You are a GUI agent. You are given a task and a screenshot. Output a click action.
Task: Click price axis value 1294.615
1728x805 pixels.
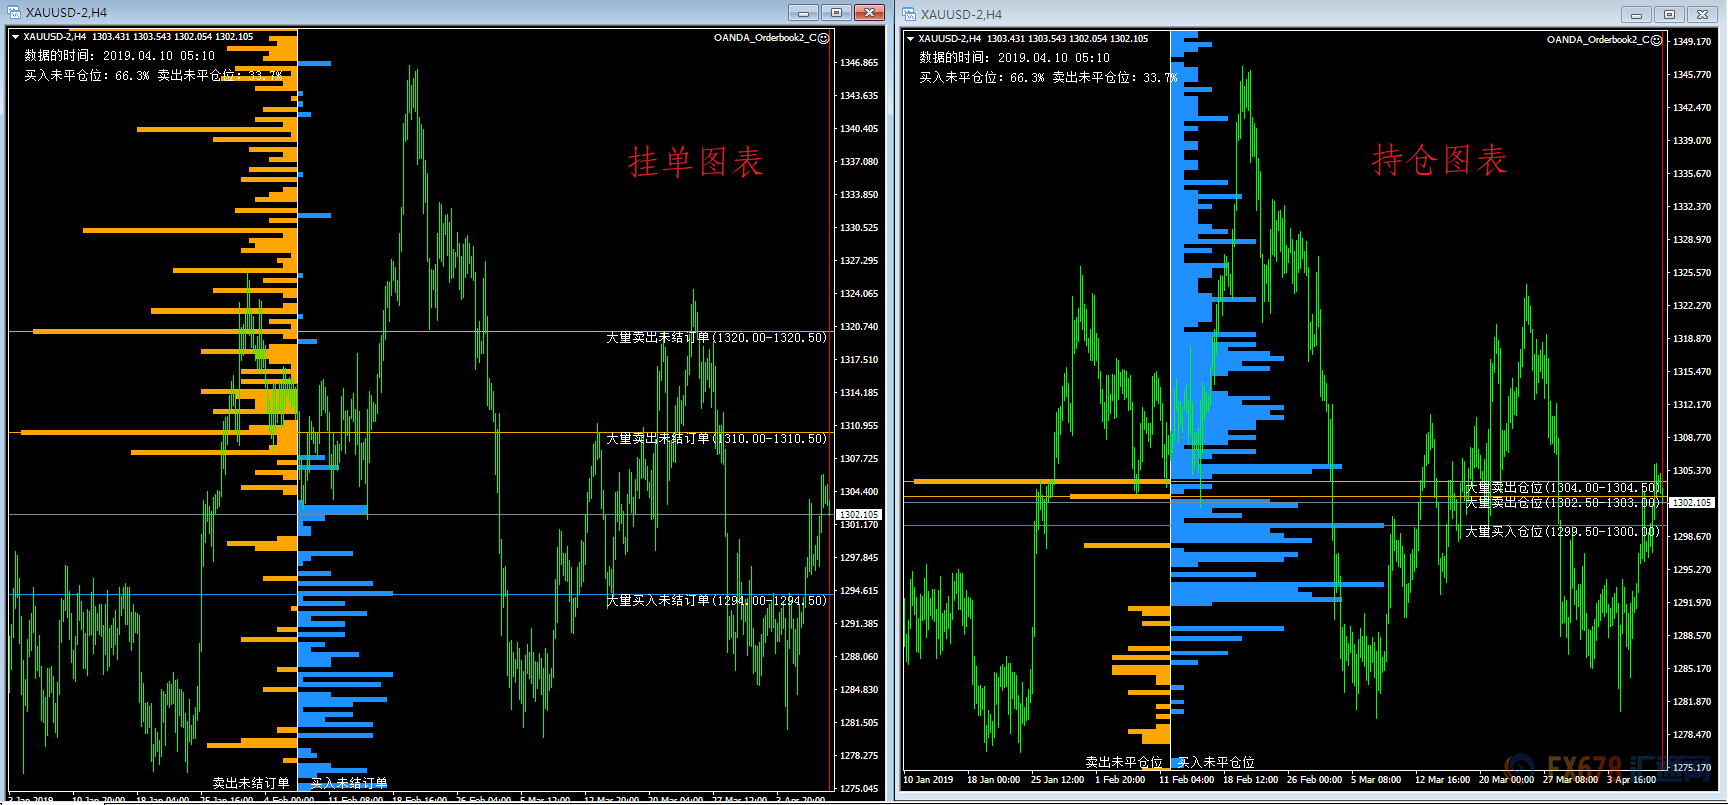pyautogui.click(x=859, y=591)
